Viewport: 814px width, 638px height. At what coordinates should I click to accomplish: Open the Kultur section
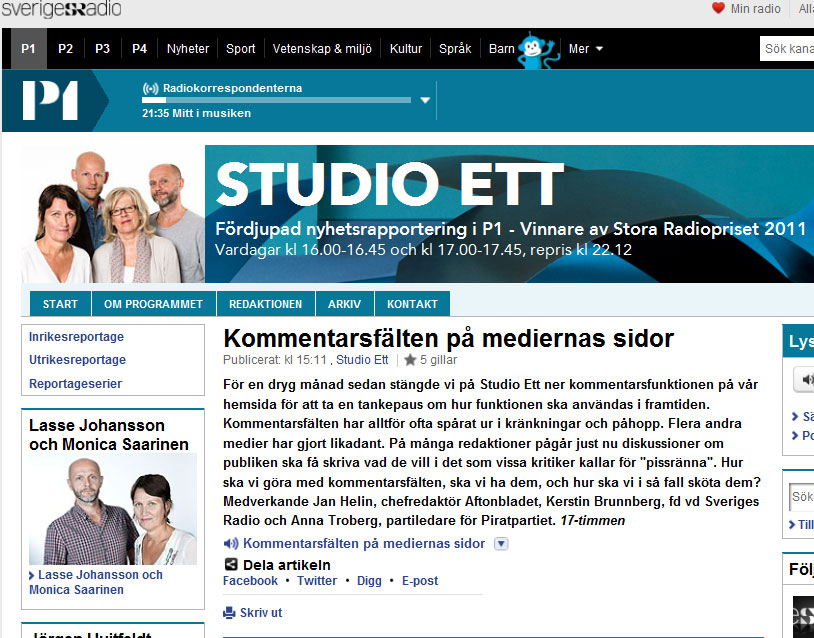click(406, 49)
